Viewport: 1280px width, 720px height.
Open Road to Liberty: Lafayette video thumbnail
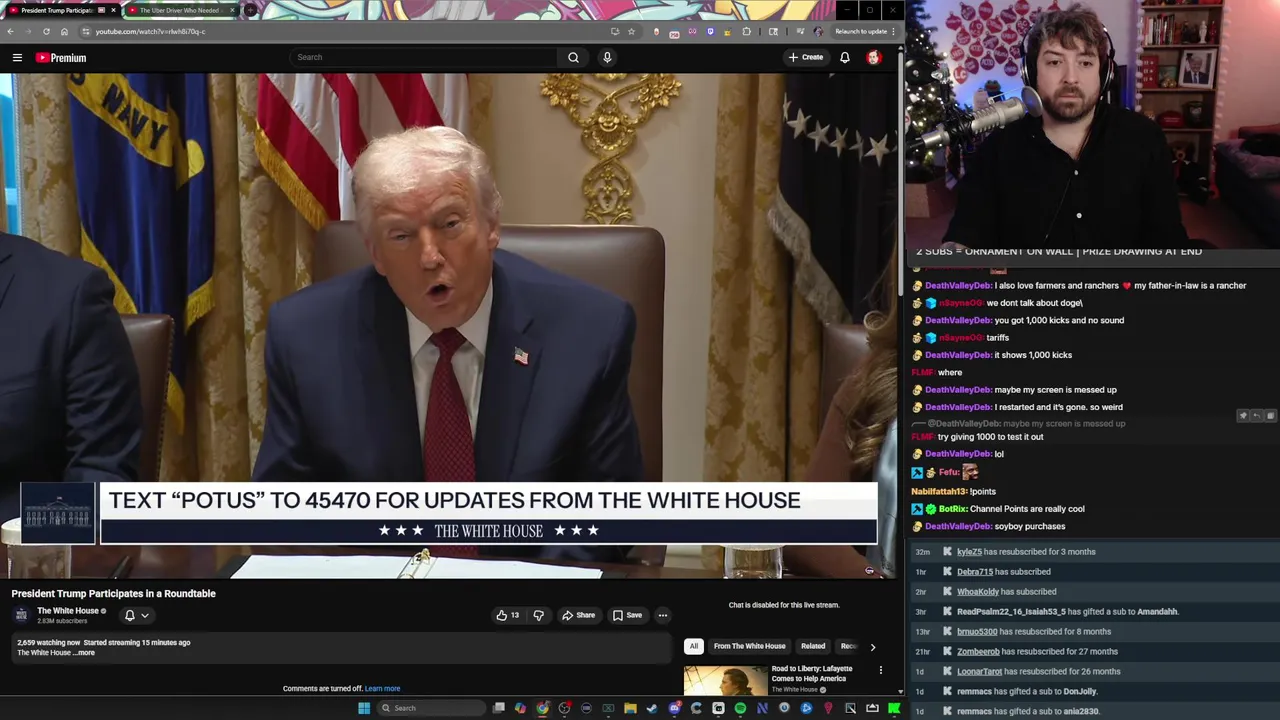(726, 680)
